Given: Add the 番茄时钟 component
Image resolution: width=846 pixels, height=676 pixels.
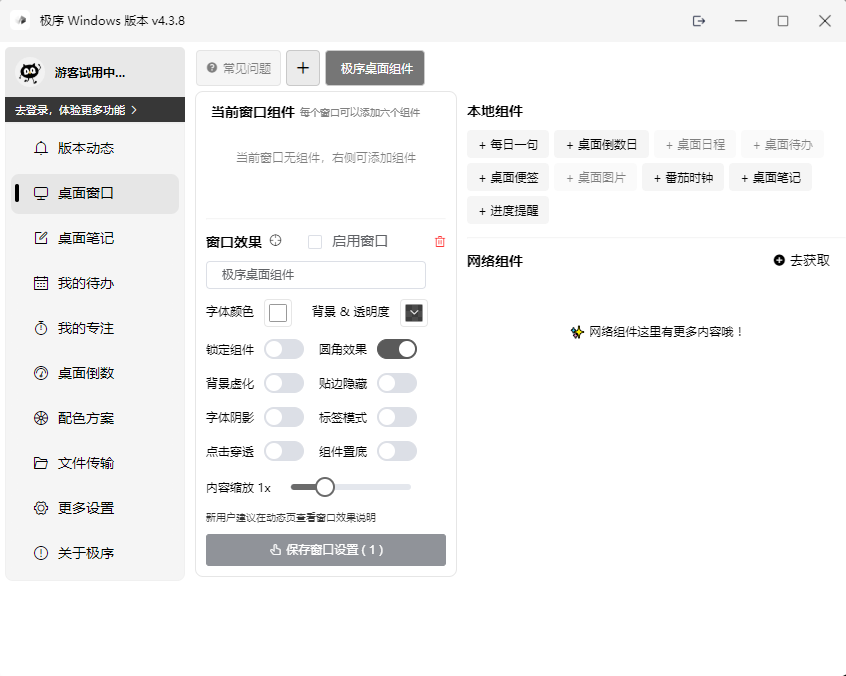Looking at the screenshot, I should pos(683,177).
